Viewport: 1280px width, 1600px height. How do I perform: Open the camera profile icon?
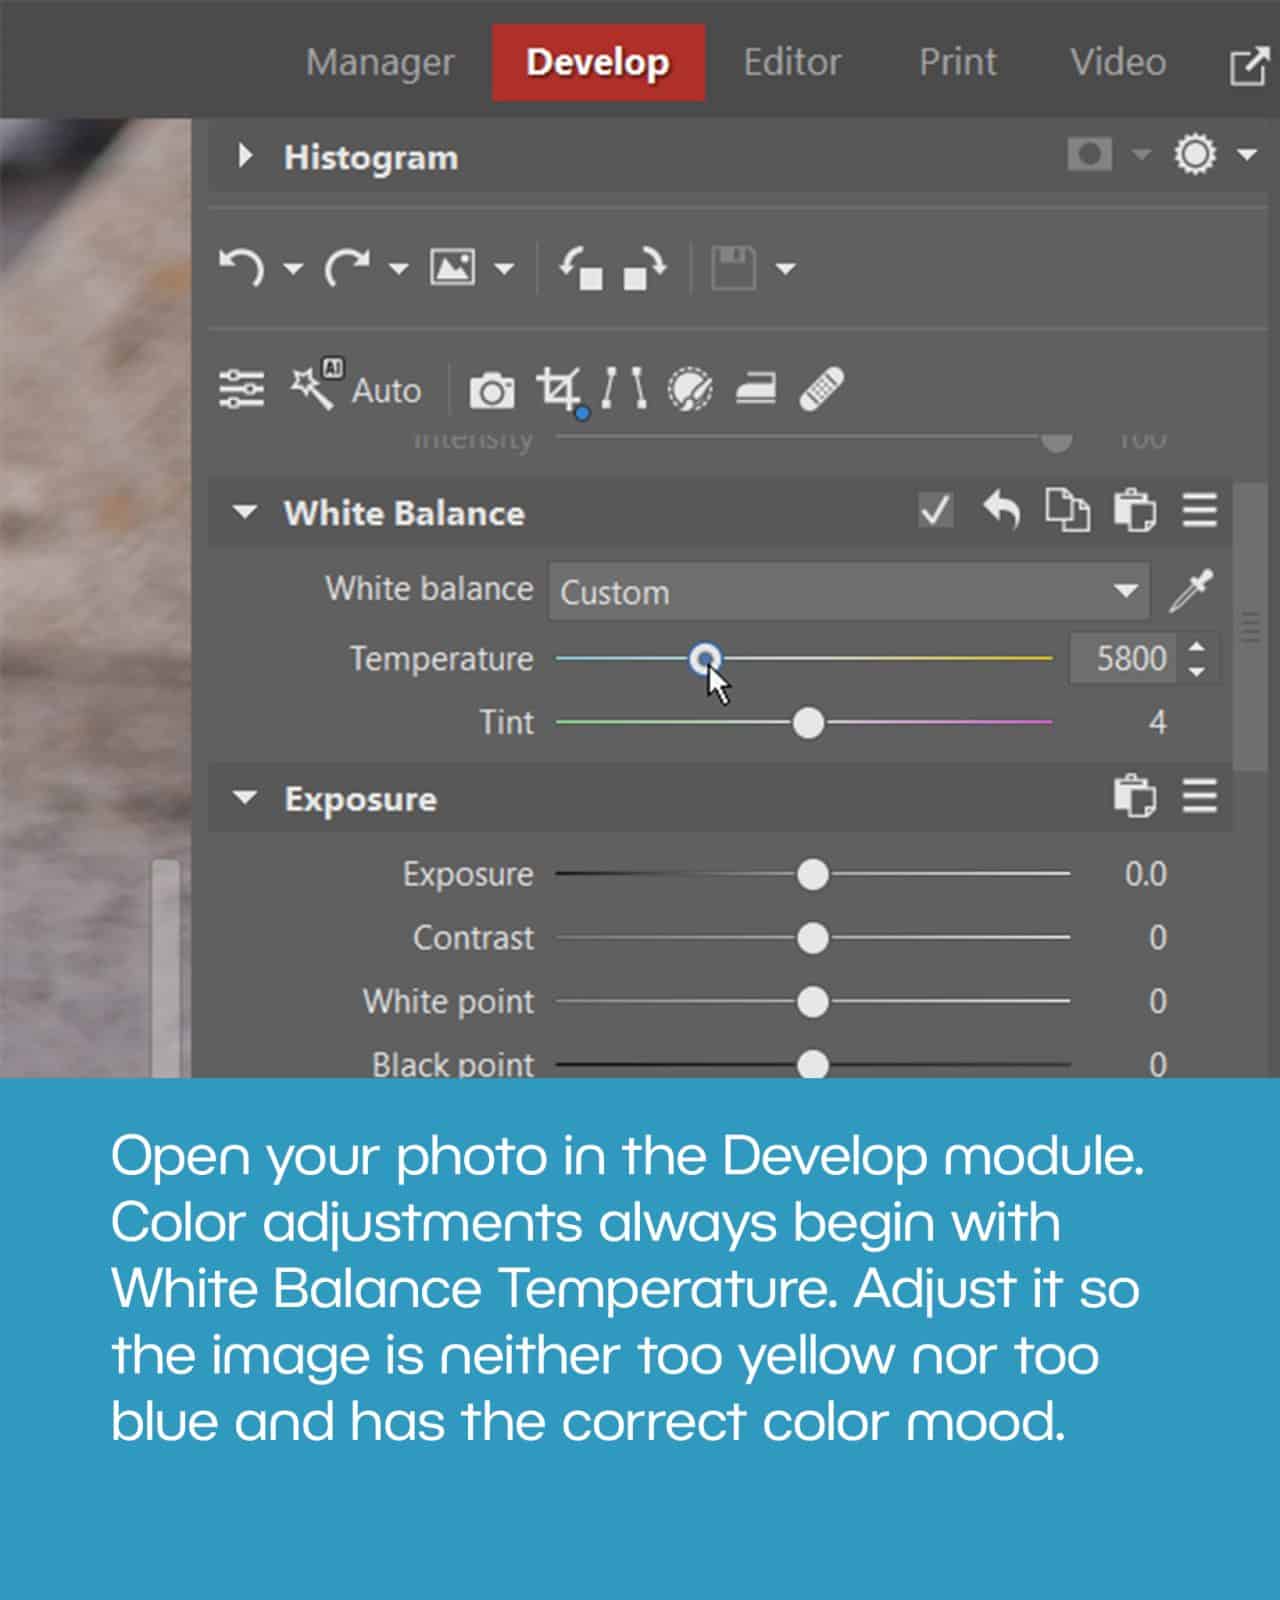491,390
